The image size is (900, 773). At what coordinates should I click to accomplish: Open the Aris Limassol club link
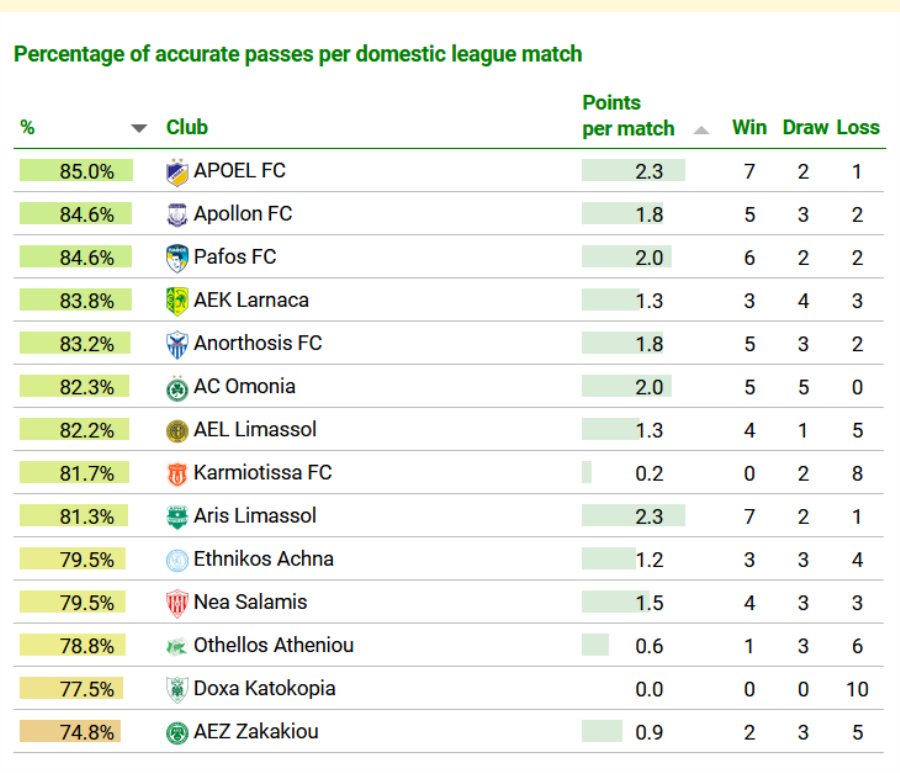click(x=254, y=516)
